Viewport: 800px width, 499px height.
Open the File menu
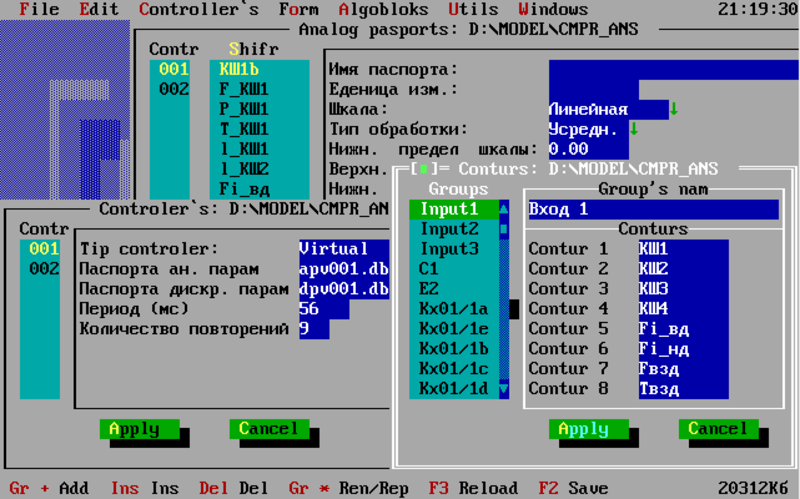[x=39, y=9]
